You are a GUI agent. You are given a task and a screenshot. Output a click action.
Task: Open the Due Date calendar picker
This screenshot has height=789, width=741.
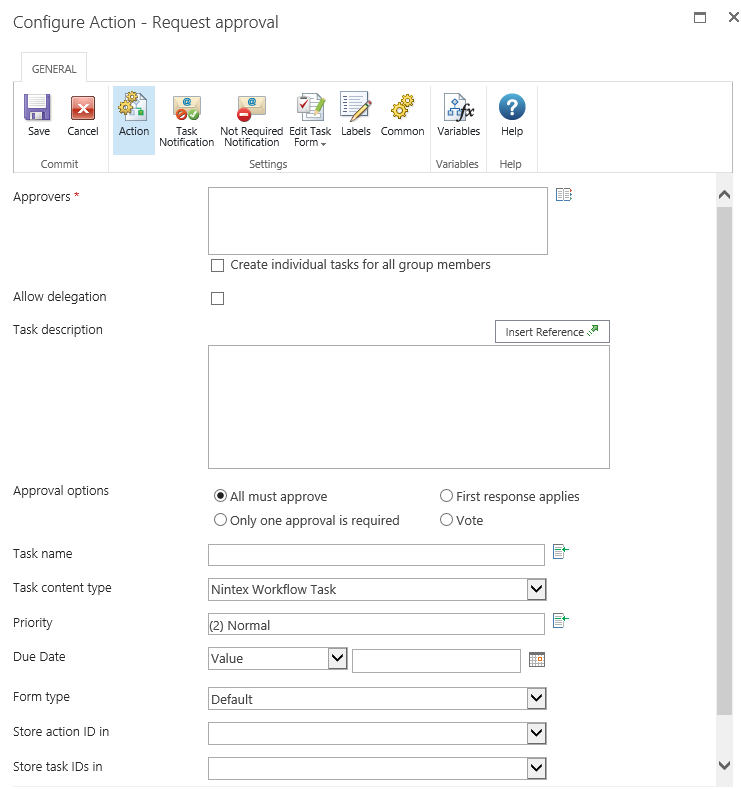click(x=537, y=660)
